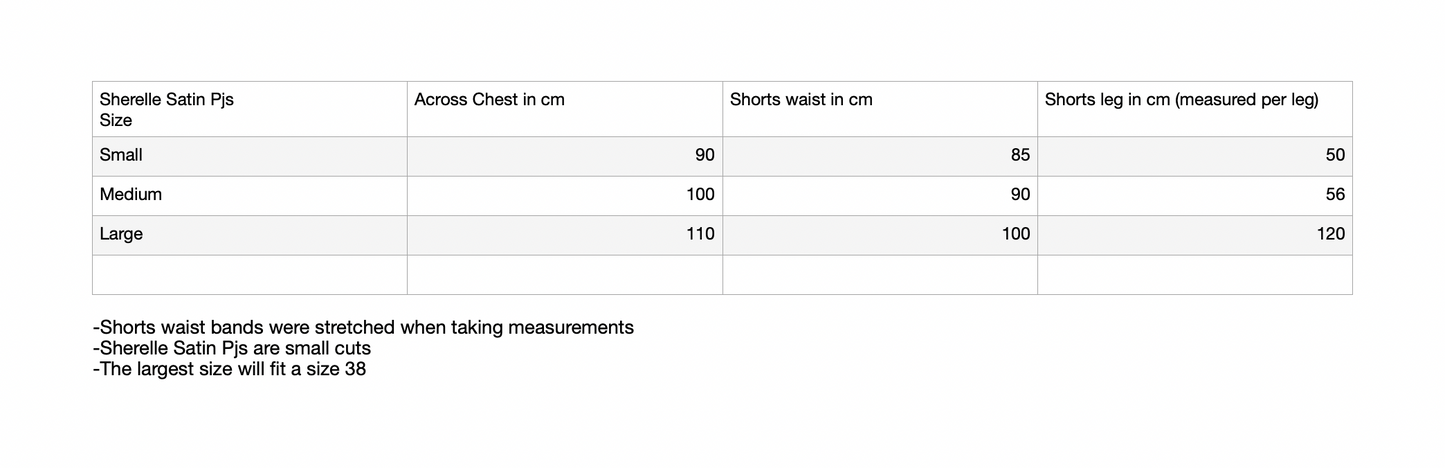Screen dimensions: 1445x468
Task: Select the 'Sherelle Satin Pjs are small cuts' note
Action: (231, 348)
